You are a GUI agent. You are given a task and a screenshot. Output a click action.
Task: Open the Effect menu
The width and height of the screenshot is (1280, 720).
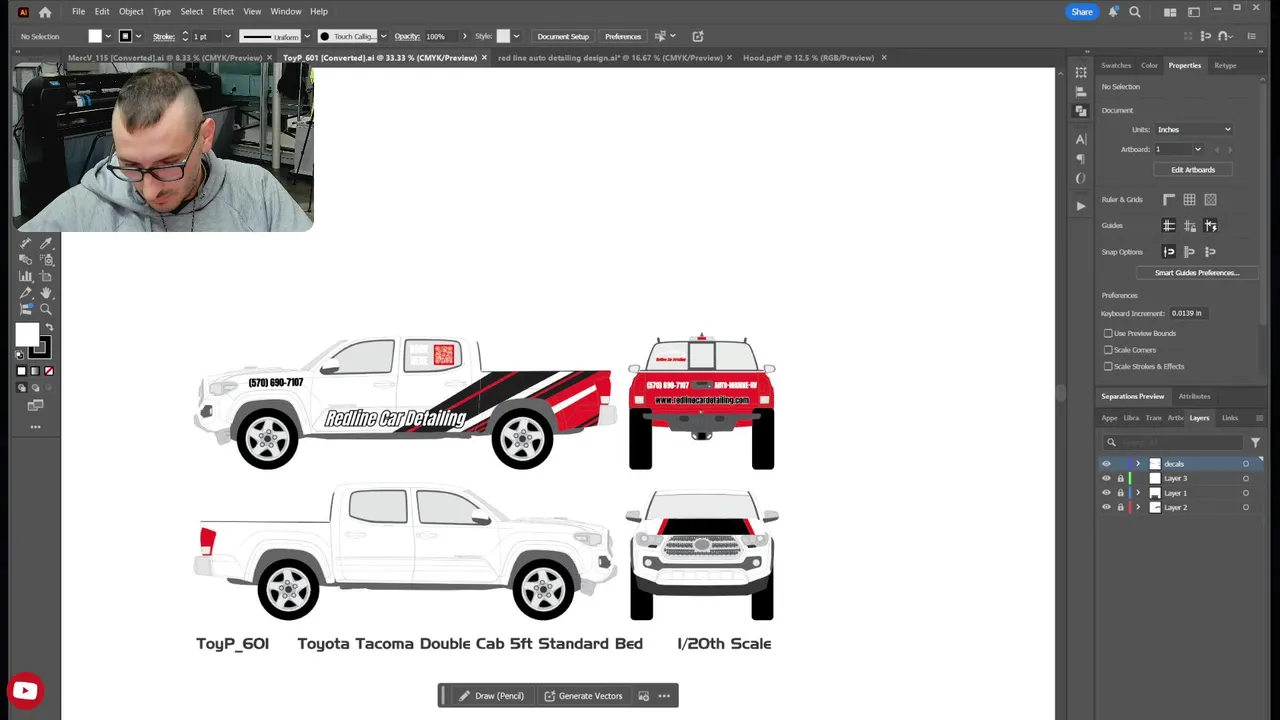(x=223, y=12)
